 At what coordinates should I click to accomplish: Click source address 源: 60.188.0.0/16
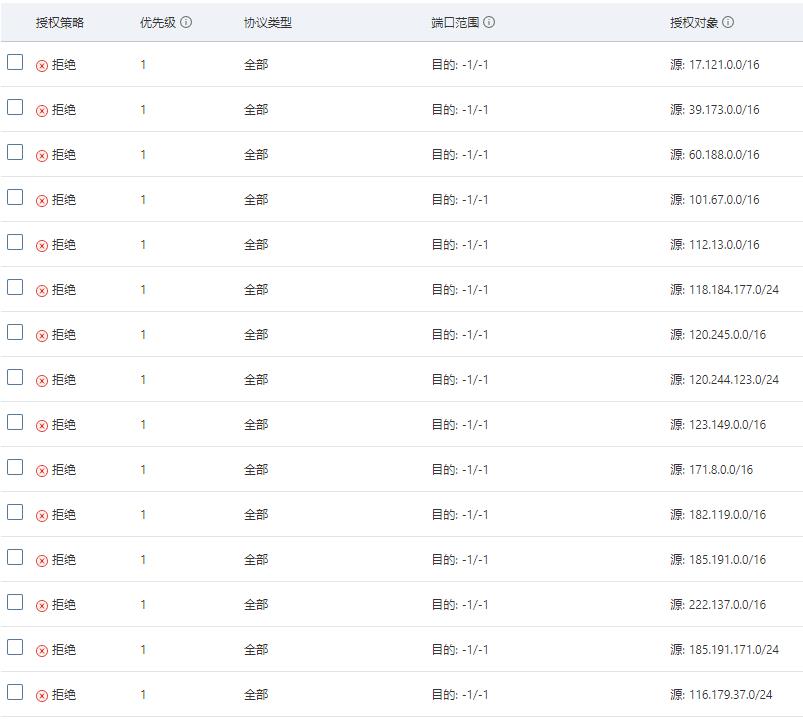pyautogui.click(x=714, y=155)
